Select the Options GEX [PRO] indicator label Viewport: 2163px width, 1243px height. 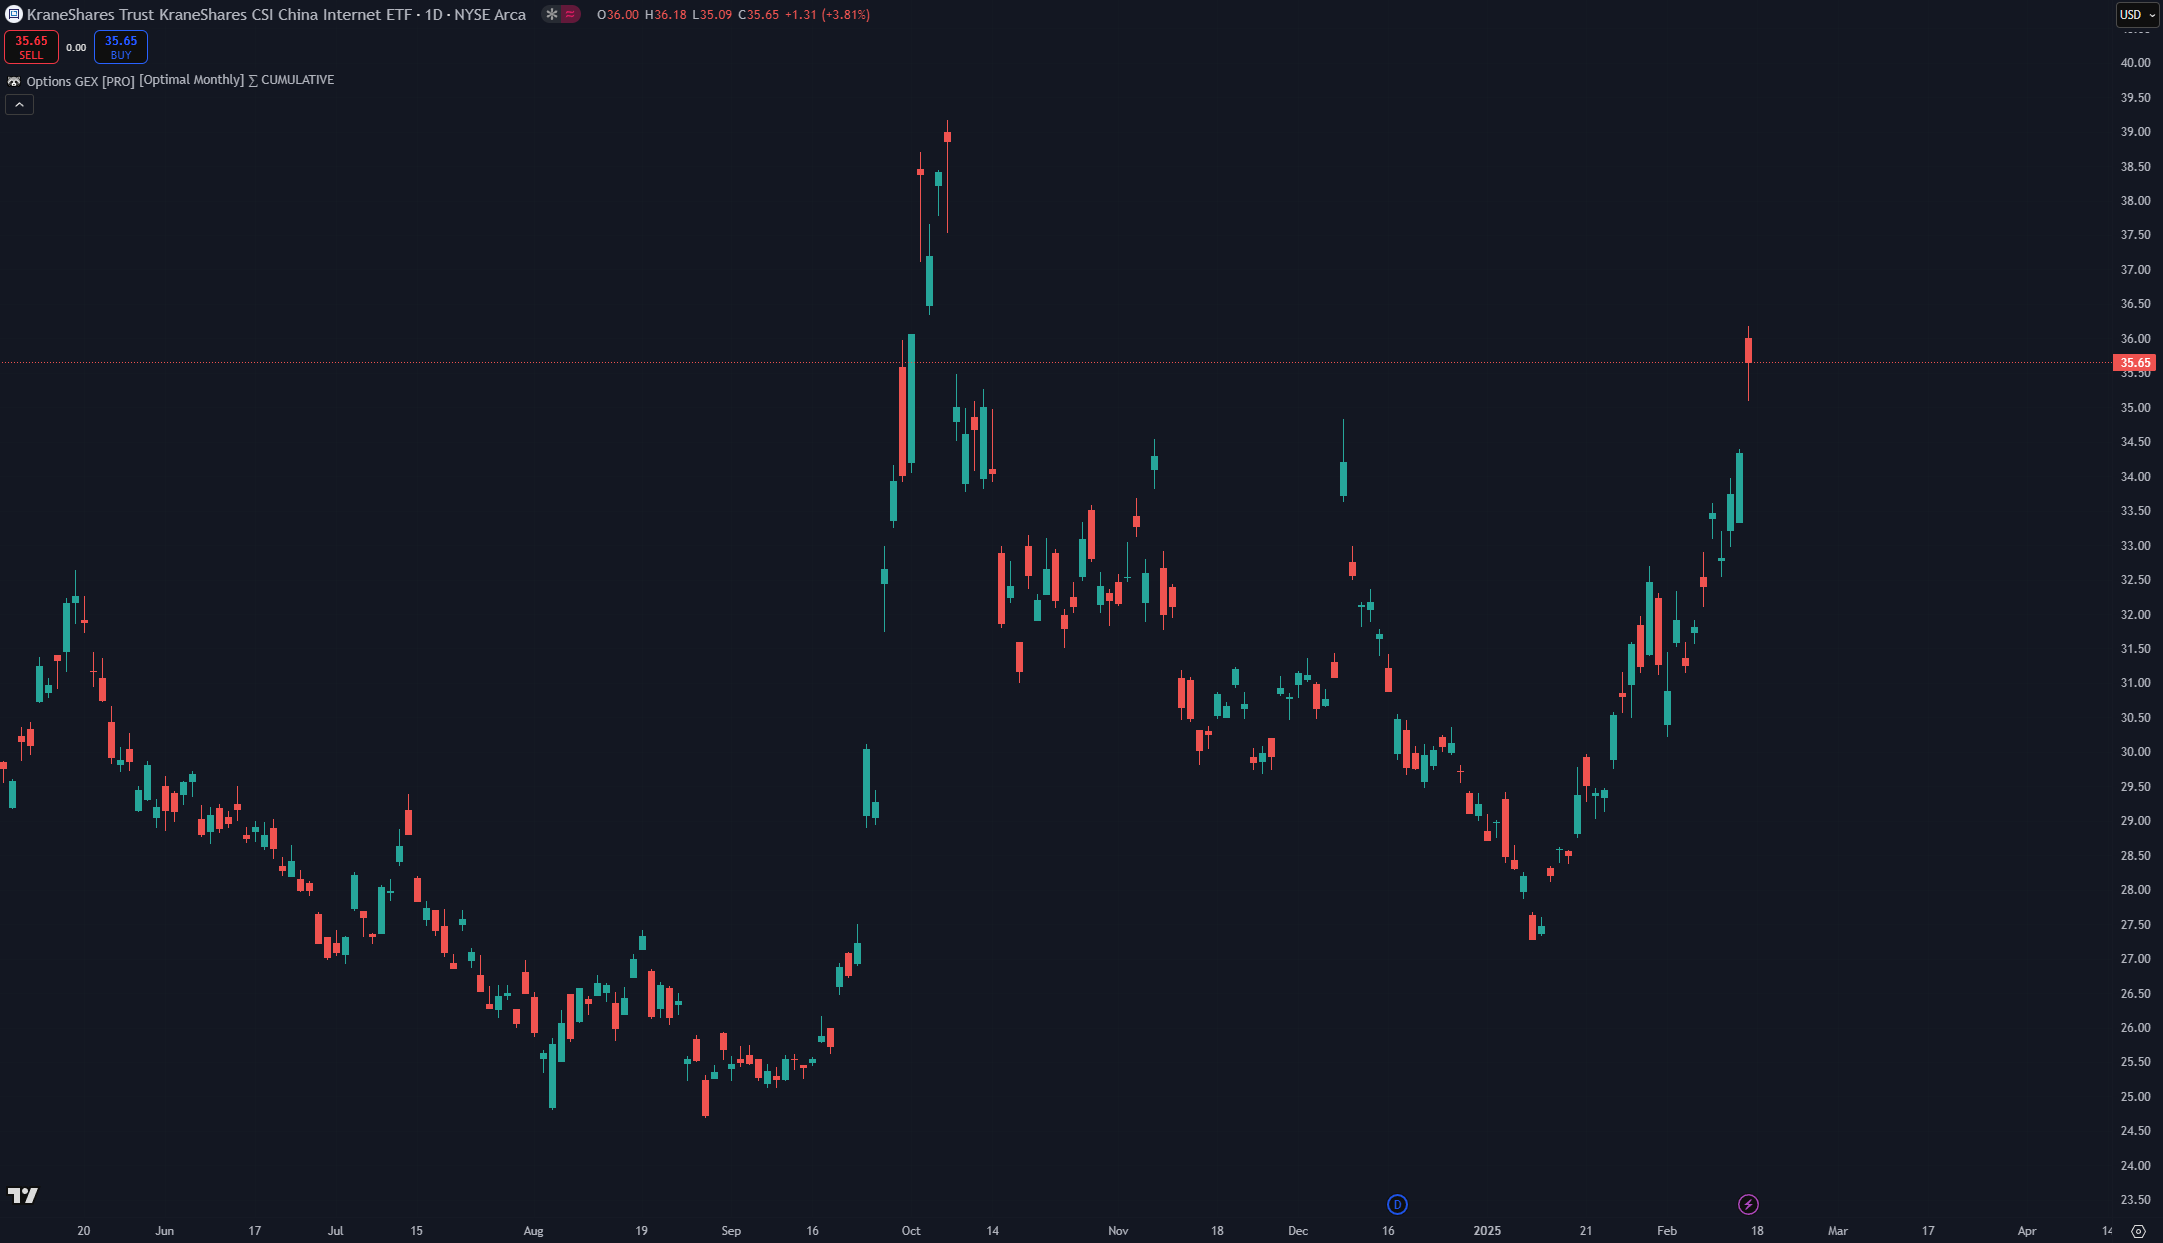coord(80,81)
